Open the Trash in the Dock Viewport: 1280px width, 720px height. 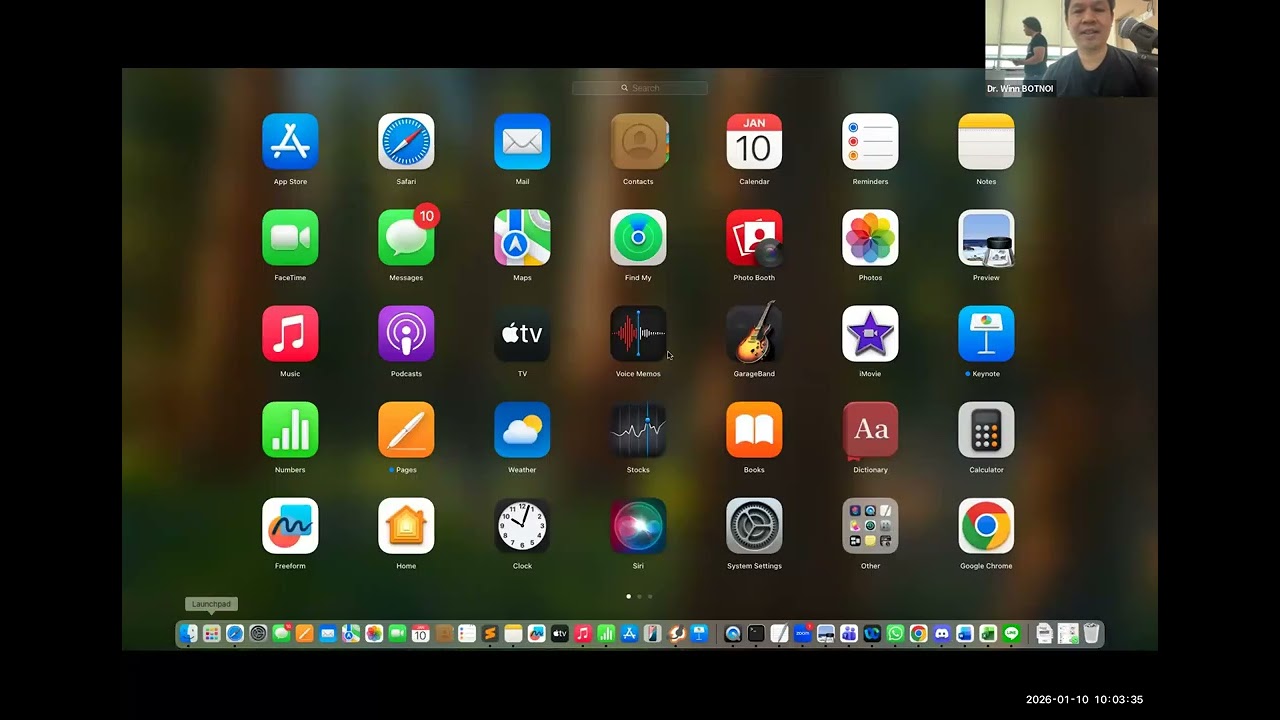(x=1091, y=633)
